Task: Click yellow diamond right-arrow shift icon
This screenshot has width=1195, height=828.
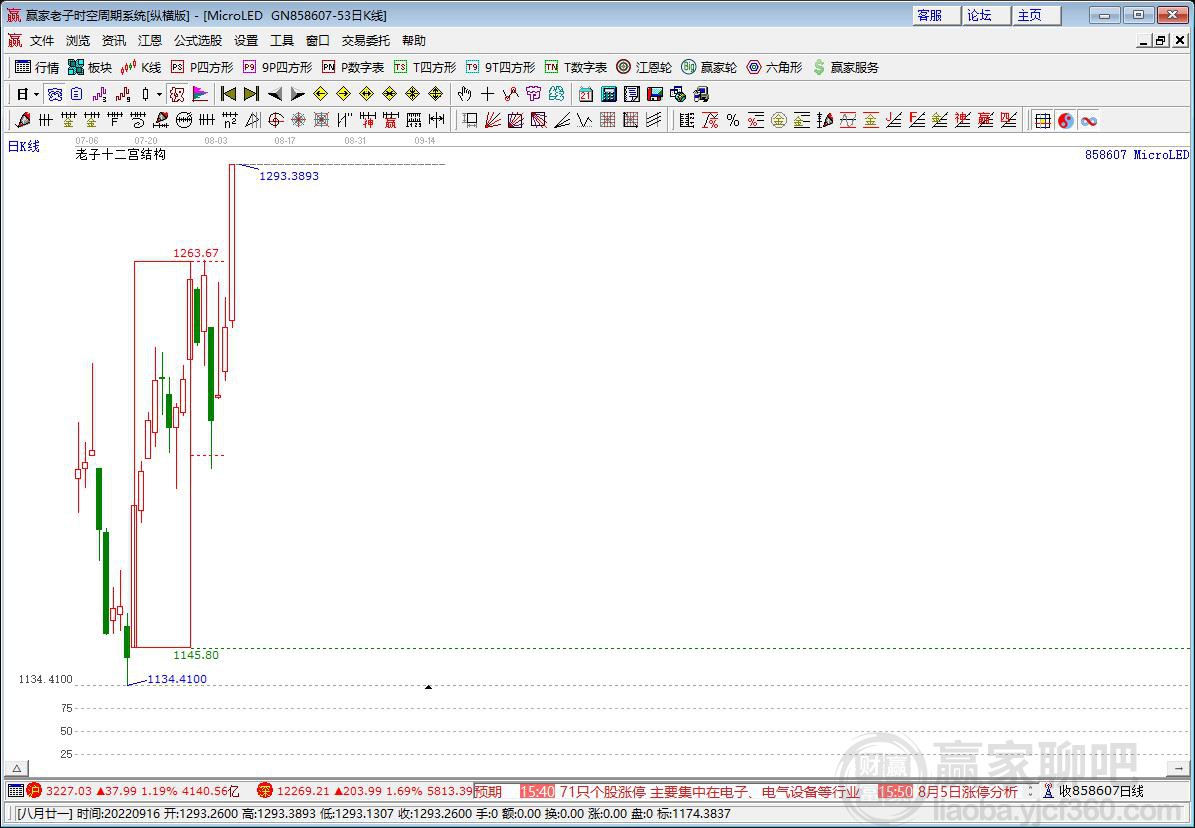Action: [x=343, y=95]
